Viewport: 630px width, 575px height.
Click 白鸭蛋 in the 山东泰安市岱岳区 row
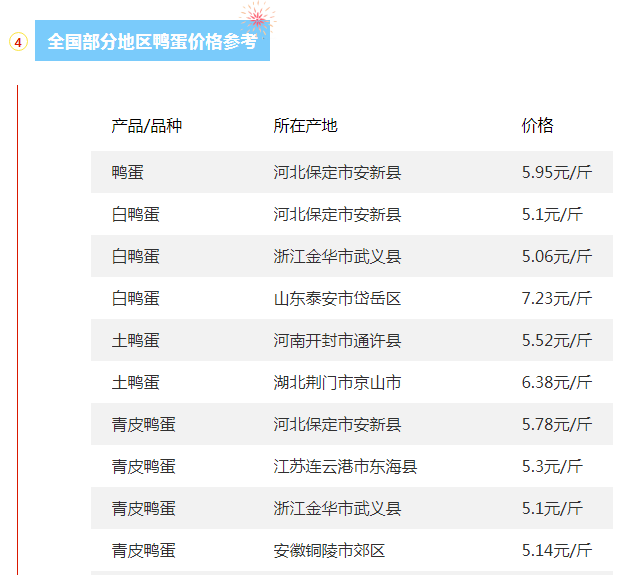pos(135,299)
